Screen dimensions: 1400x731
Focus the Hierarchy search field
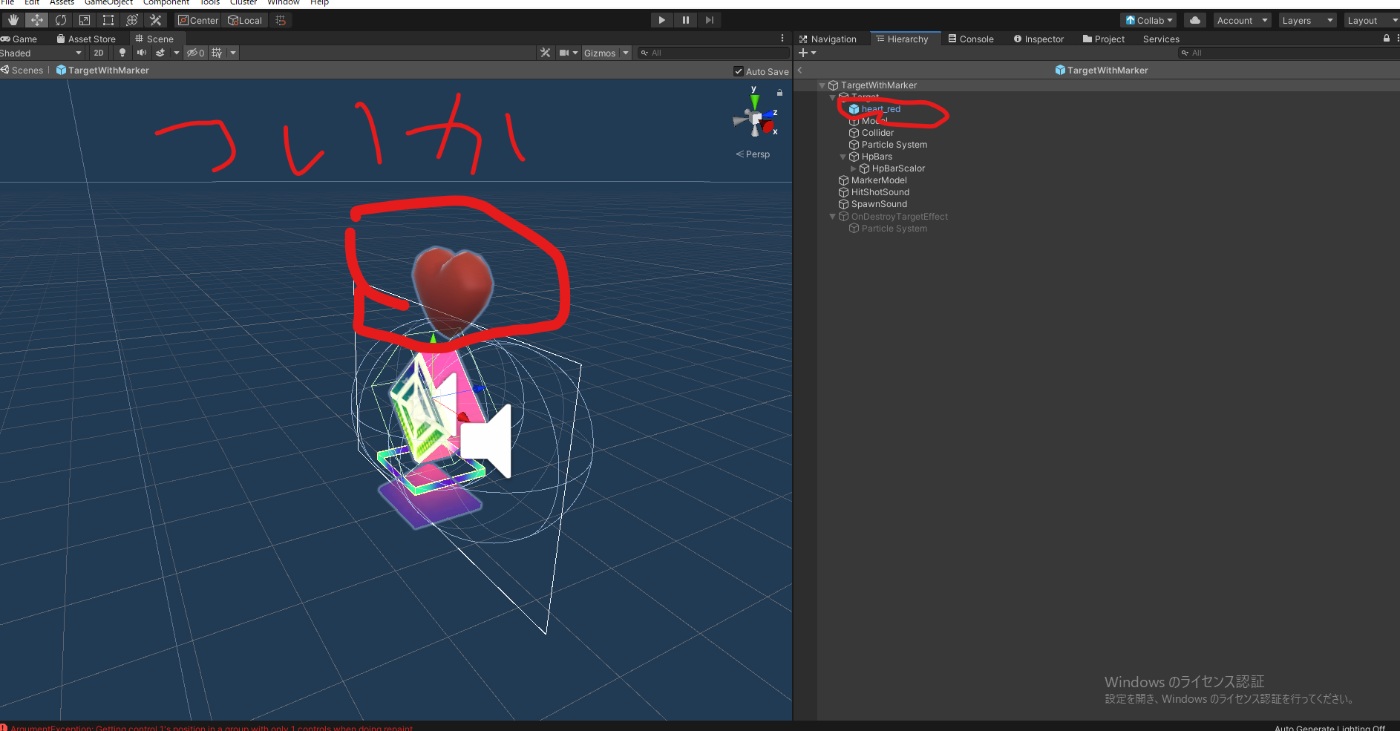pos(1288,53)
